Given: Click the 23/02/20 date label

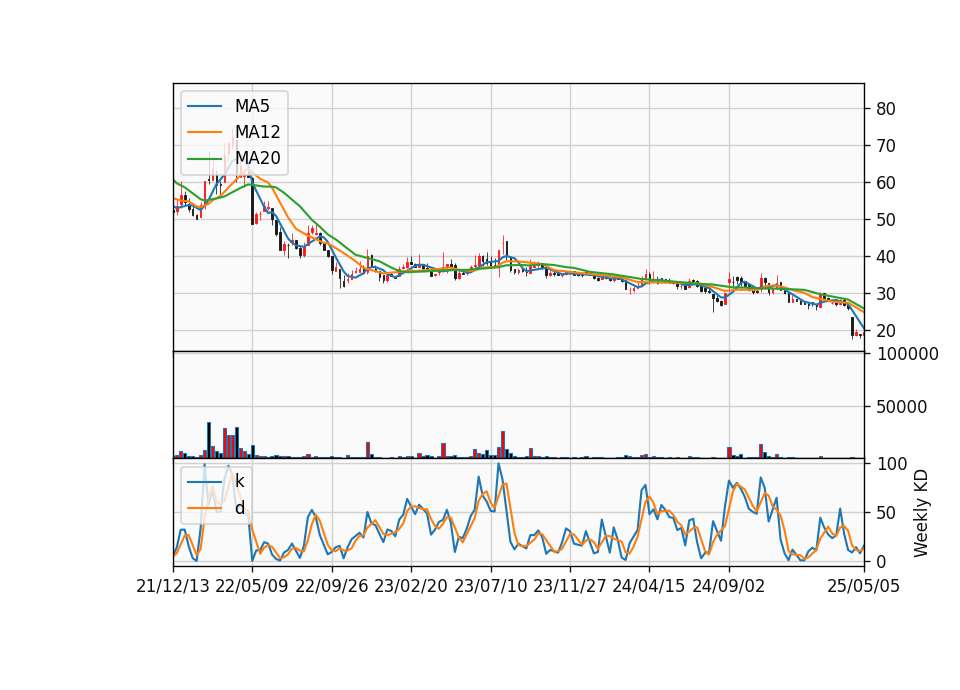Looking at the screenshot, I should tap(411, 586).
